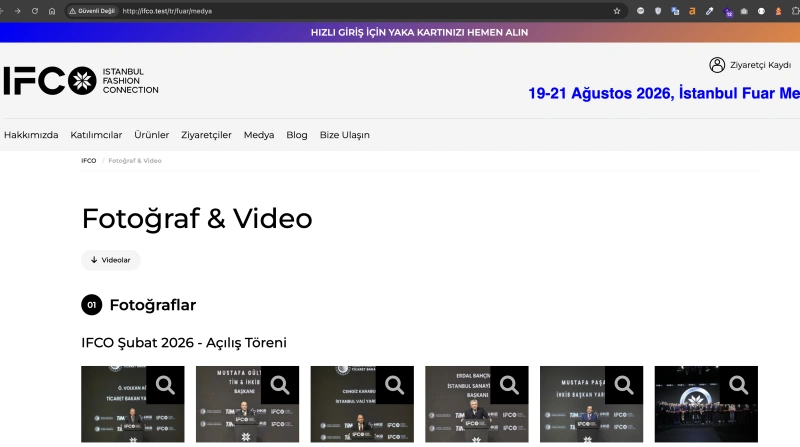Click magnifier on Mustafa Gültepe photo
The image size is (800, 447).
click(280, 385)
